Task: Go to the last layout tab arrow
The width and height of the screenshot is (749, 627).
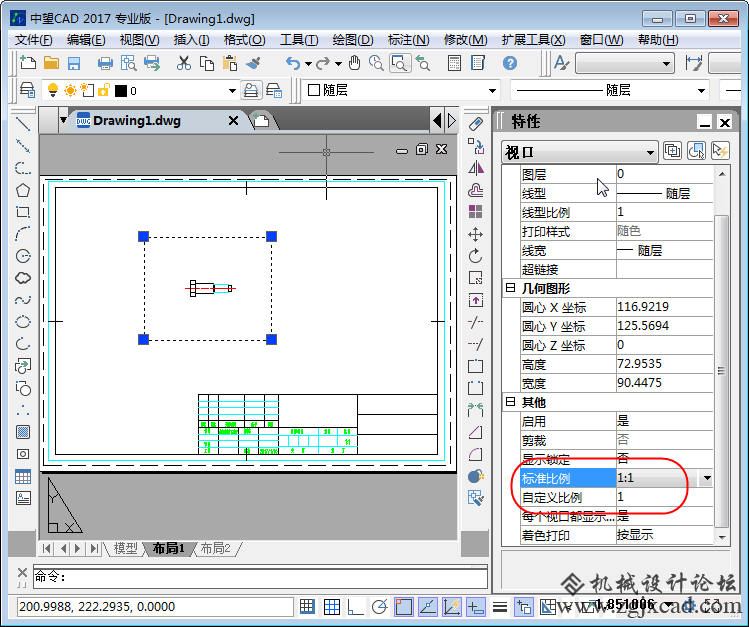Action: [94, 548]
